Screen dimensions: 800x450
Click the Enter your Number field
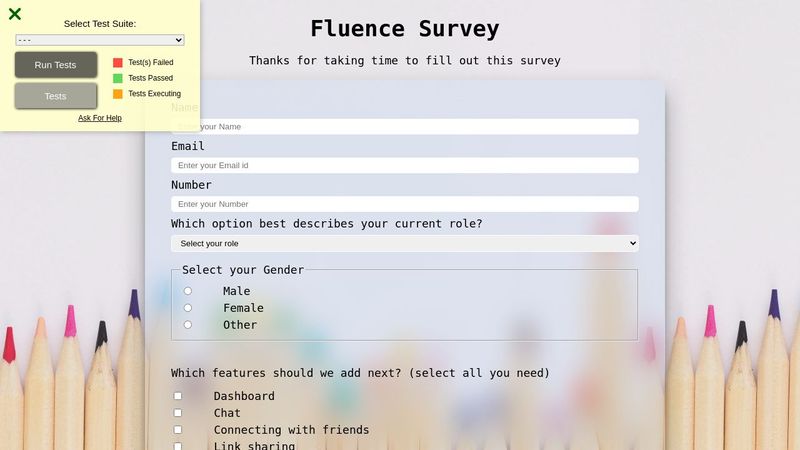pos(405,204)
